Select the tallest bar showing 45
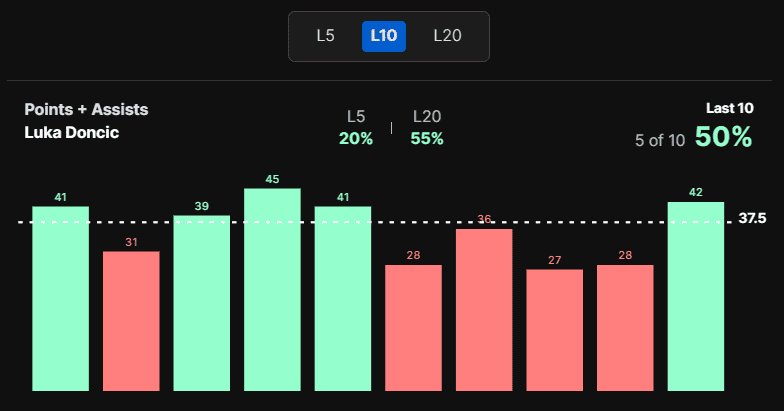The image size is (784, 411). 272,289
